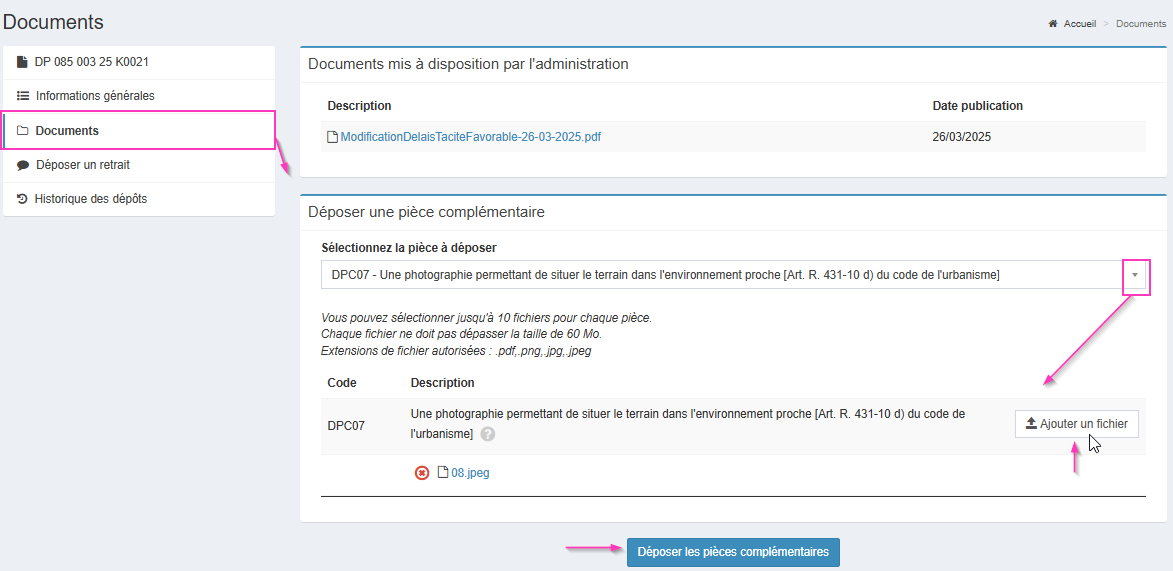Submit with Déposer les pièces complémentaires
Screen dimensions: 1173x571
(x=733, y=552)
